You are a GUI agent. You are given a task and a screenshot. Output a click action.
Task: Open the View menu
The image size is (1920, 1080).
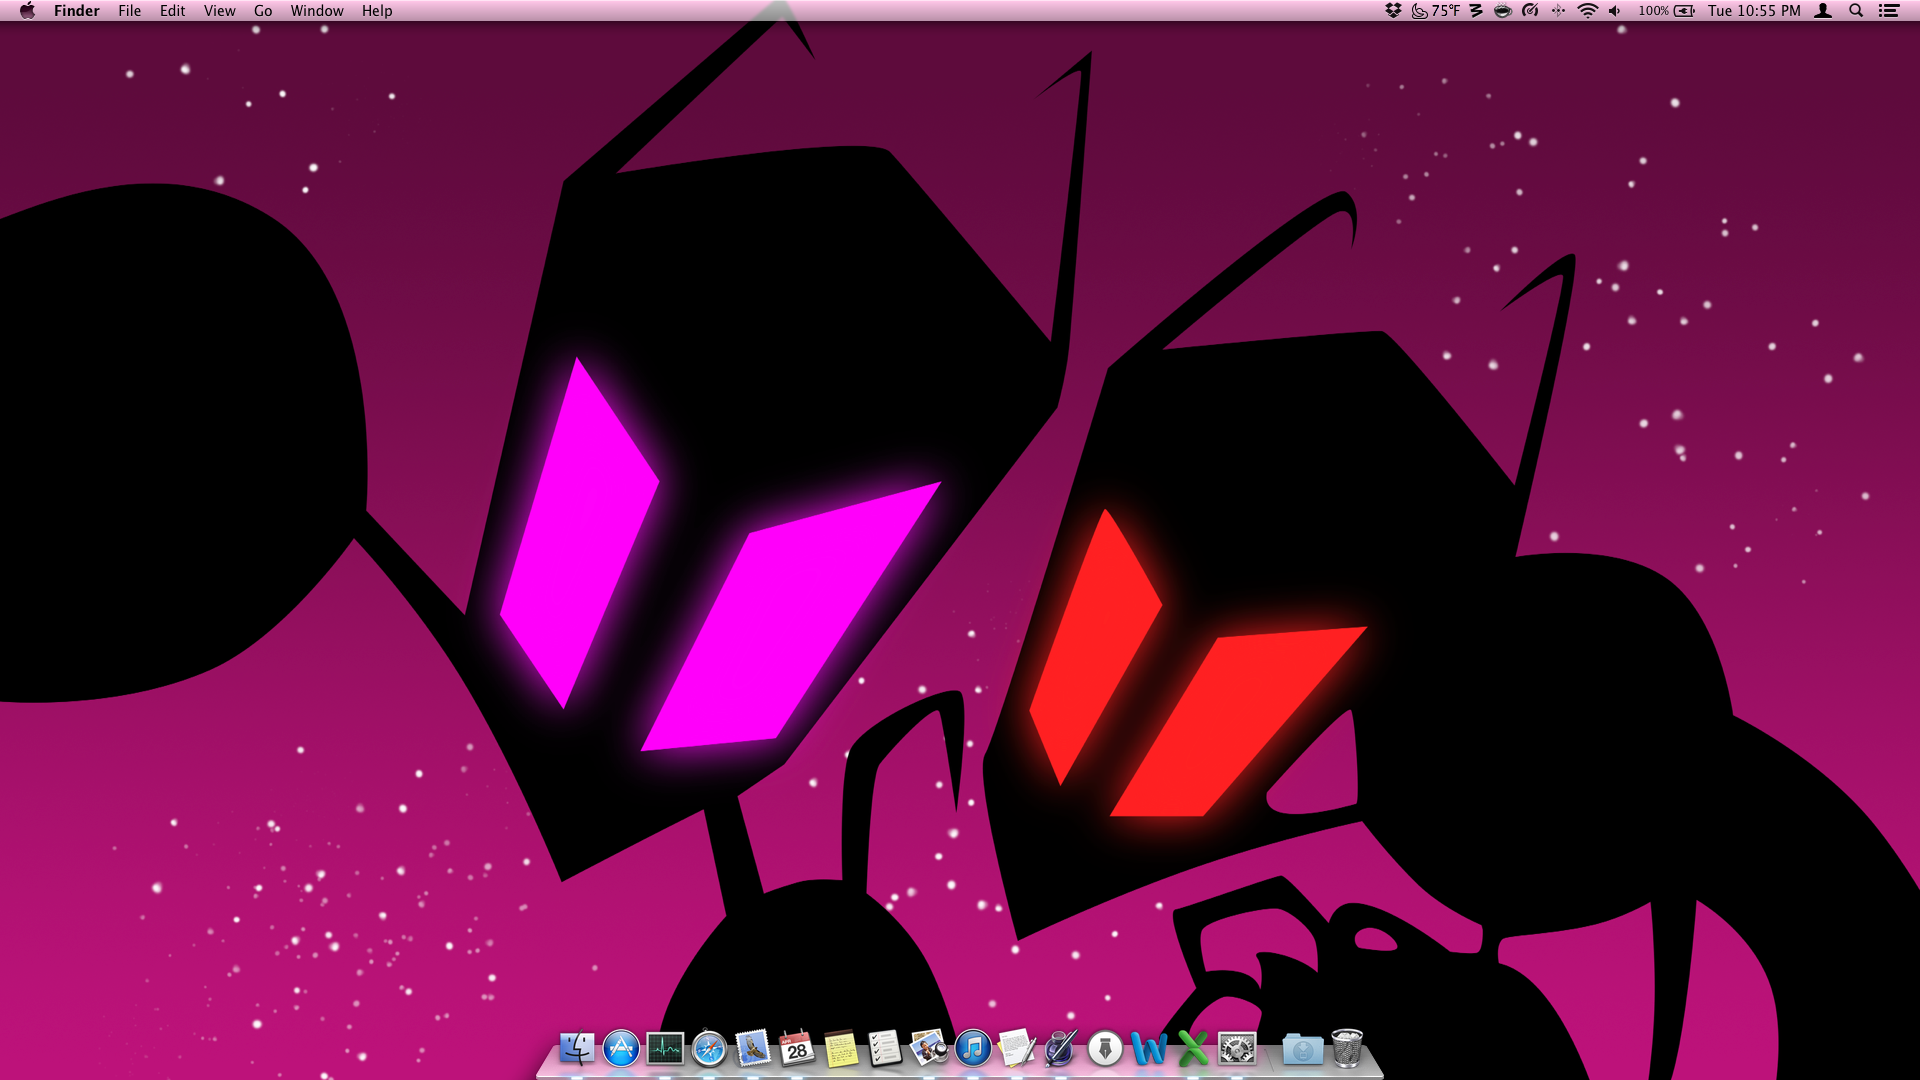pos(220,11)
